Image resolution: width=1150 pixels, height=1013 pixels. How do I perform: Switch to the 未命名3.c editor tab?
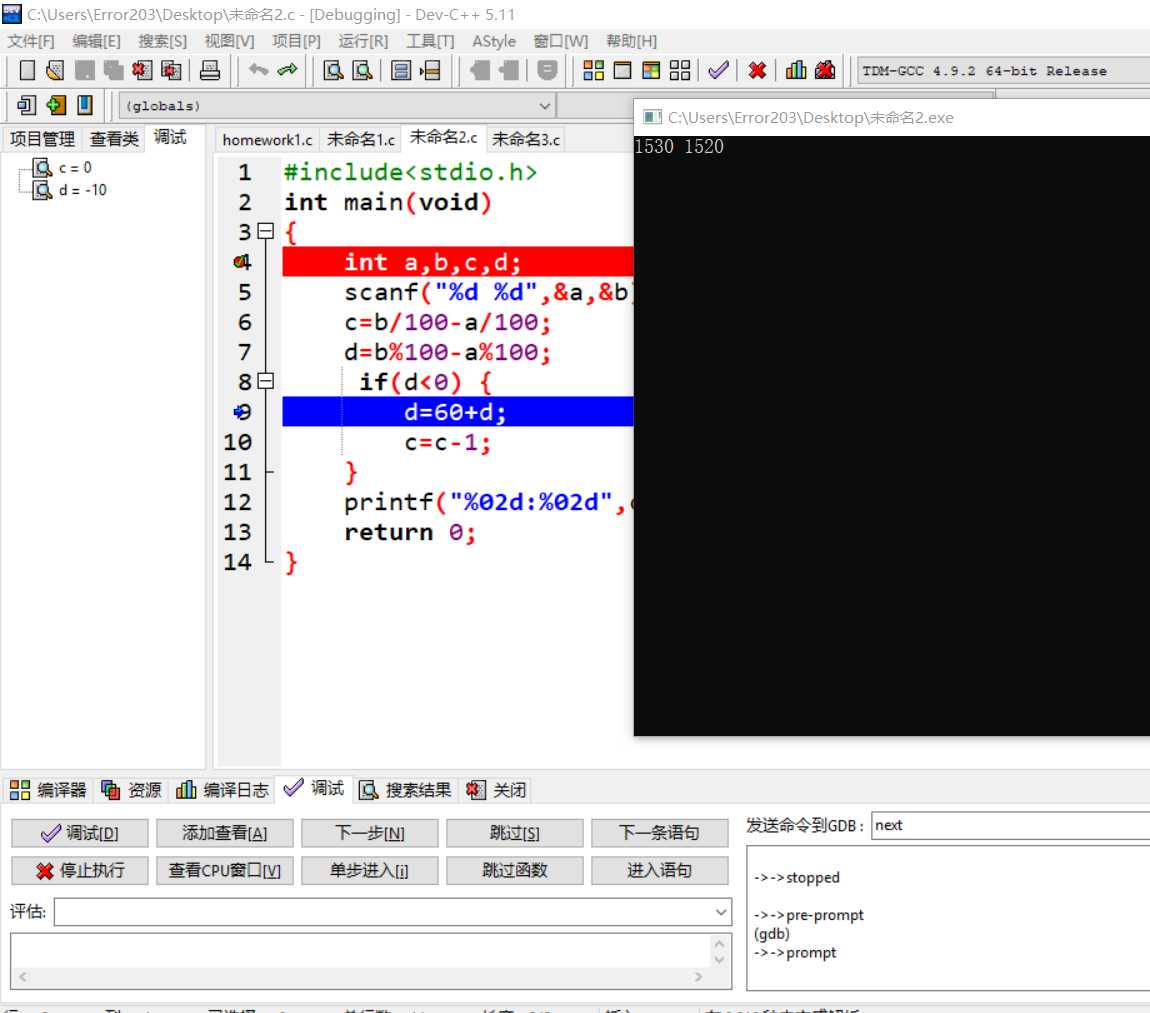tap(526, 139)
